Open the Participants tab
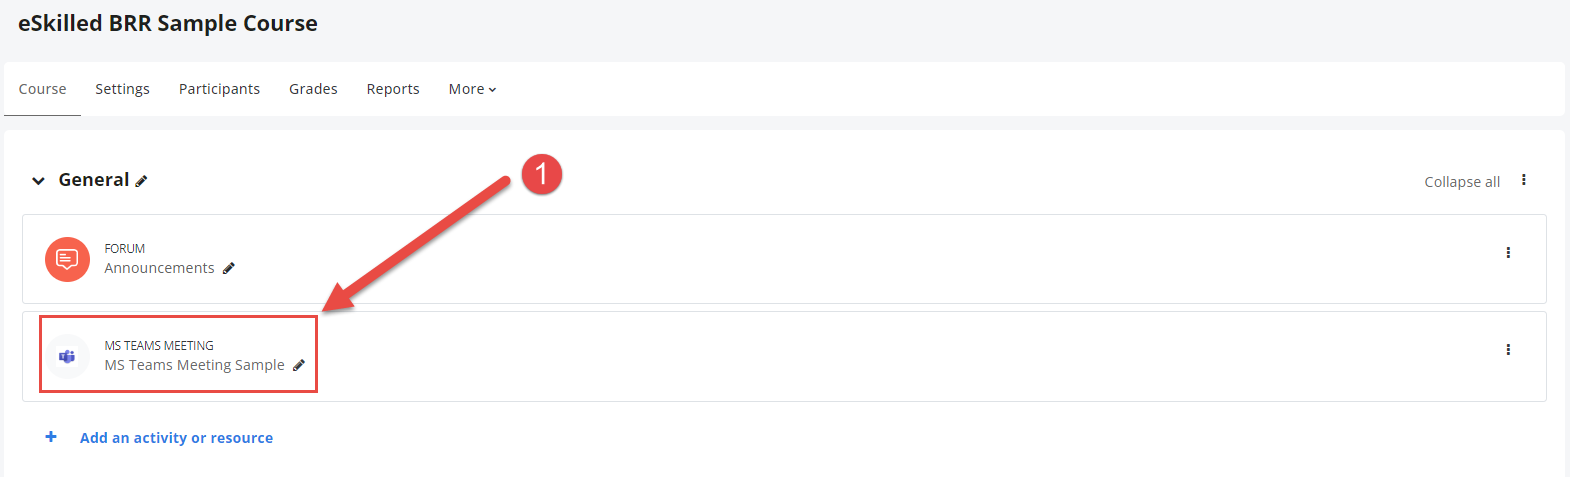 point(219,89)
